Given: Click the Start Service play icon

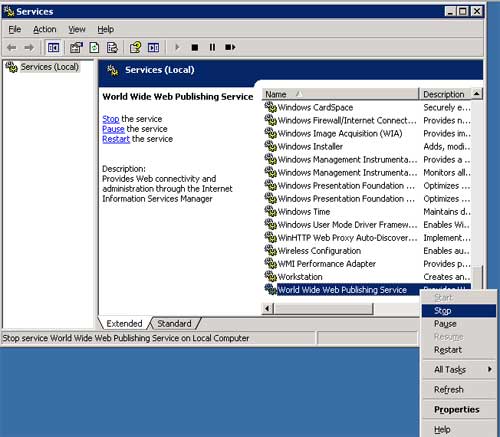Looking at the screenshot, I should (x=177, y=47).
